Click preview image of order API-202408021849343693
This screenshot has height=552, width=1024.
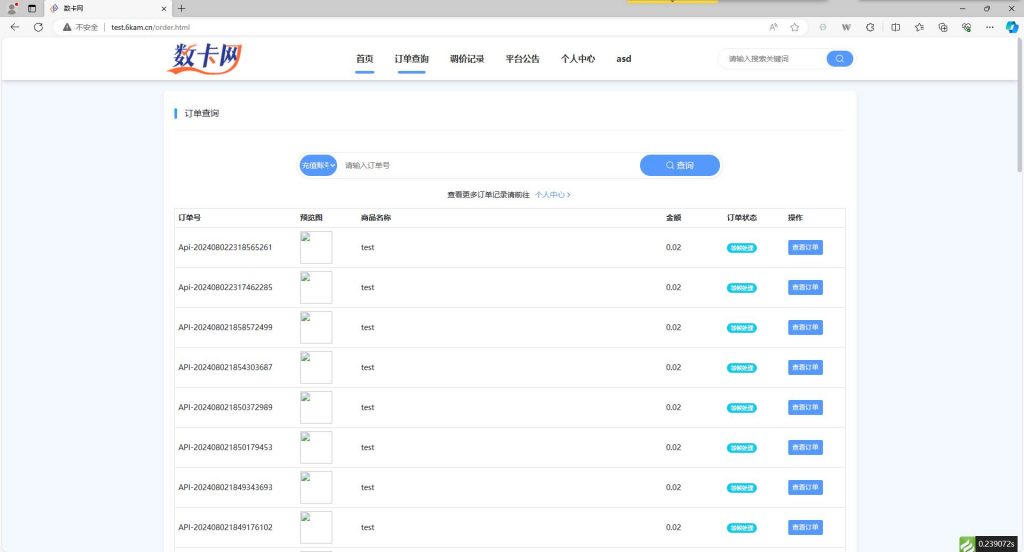[316, 487]
